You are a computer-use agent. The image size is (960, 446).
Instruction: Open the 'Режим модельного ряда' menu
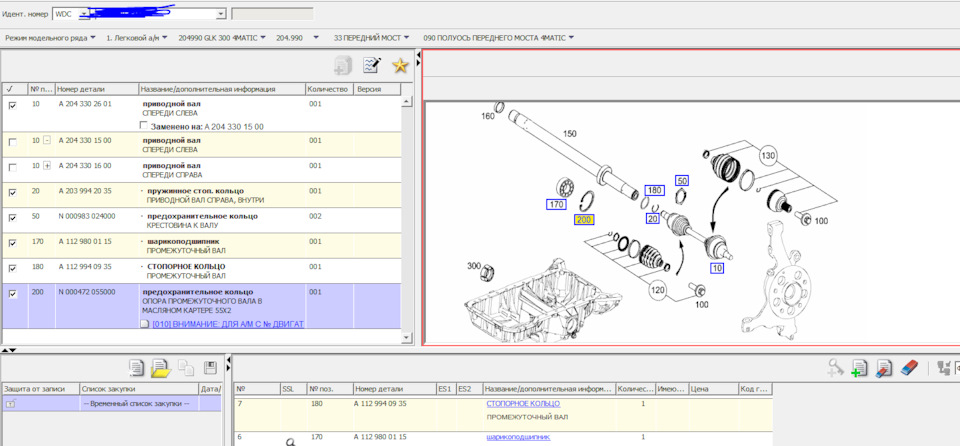[x=50, y=37]
